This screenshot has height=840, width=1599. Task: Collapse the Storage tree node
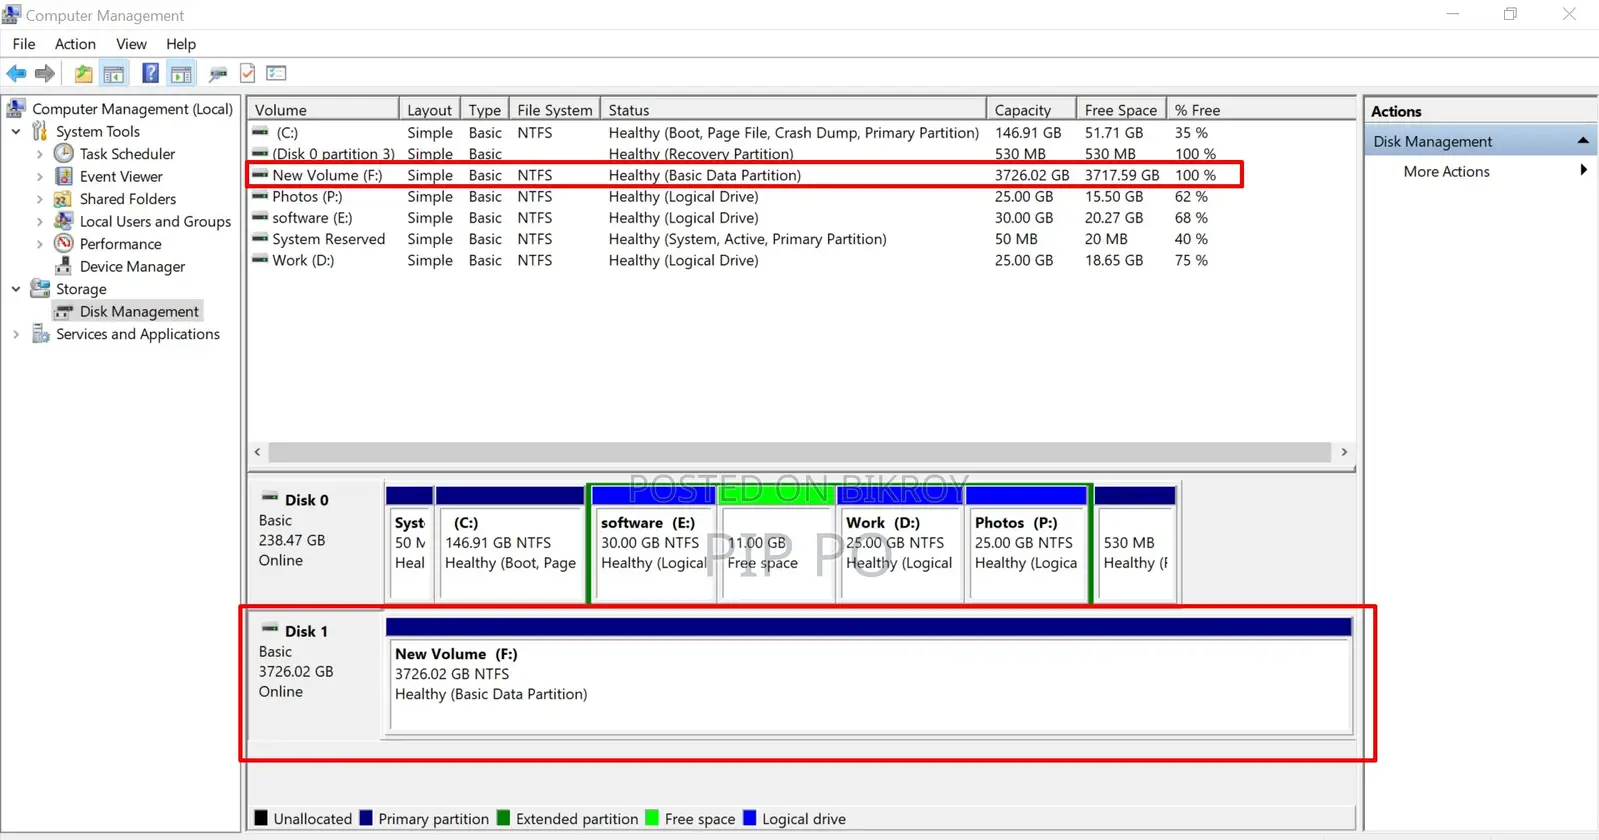click(16, 289)
